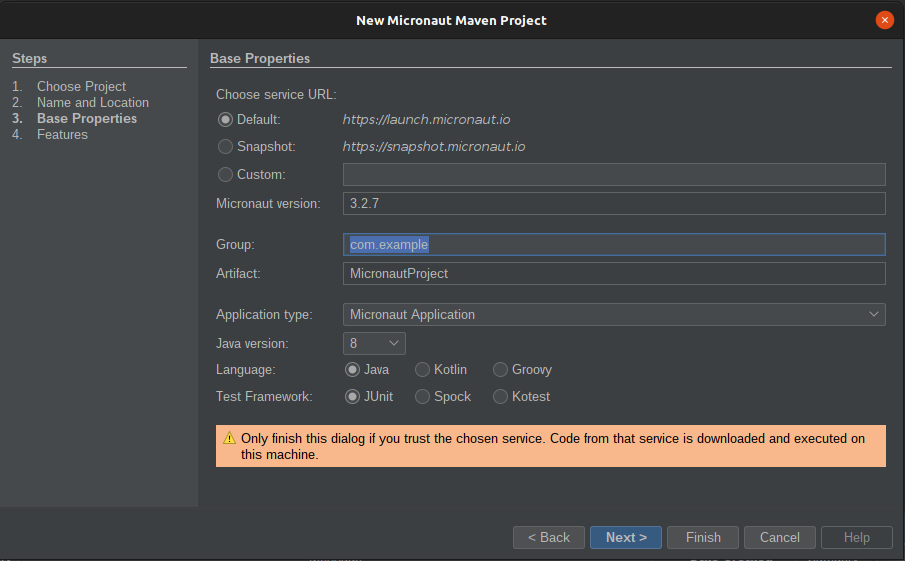This screenshot has width=905, height=561.
Task: Select Kotlin as the language
Action: click(423, 370)
